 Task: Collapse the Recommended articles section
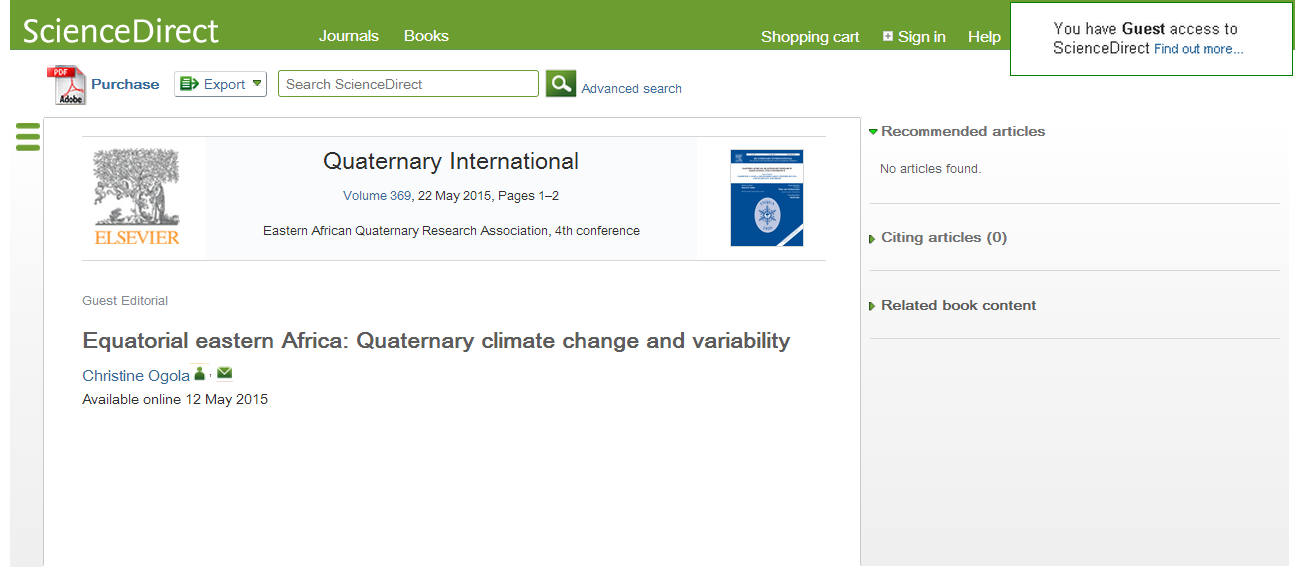tap(957, 131)
